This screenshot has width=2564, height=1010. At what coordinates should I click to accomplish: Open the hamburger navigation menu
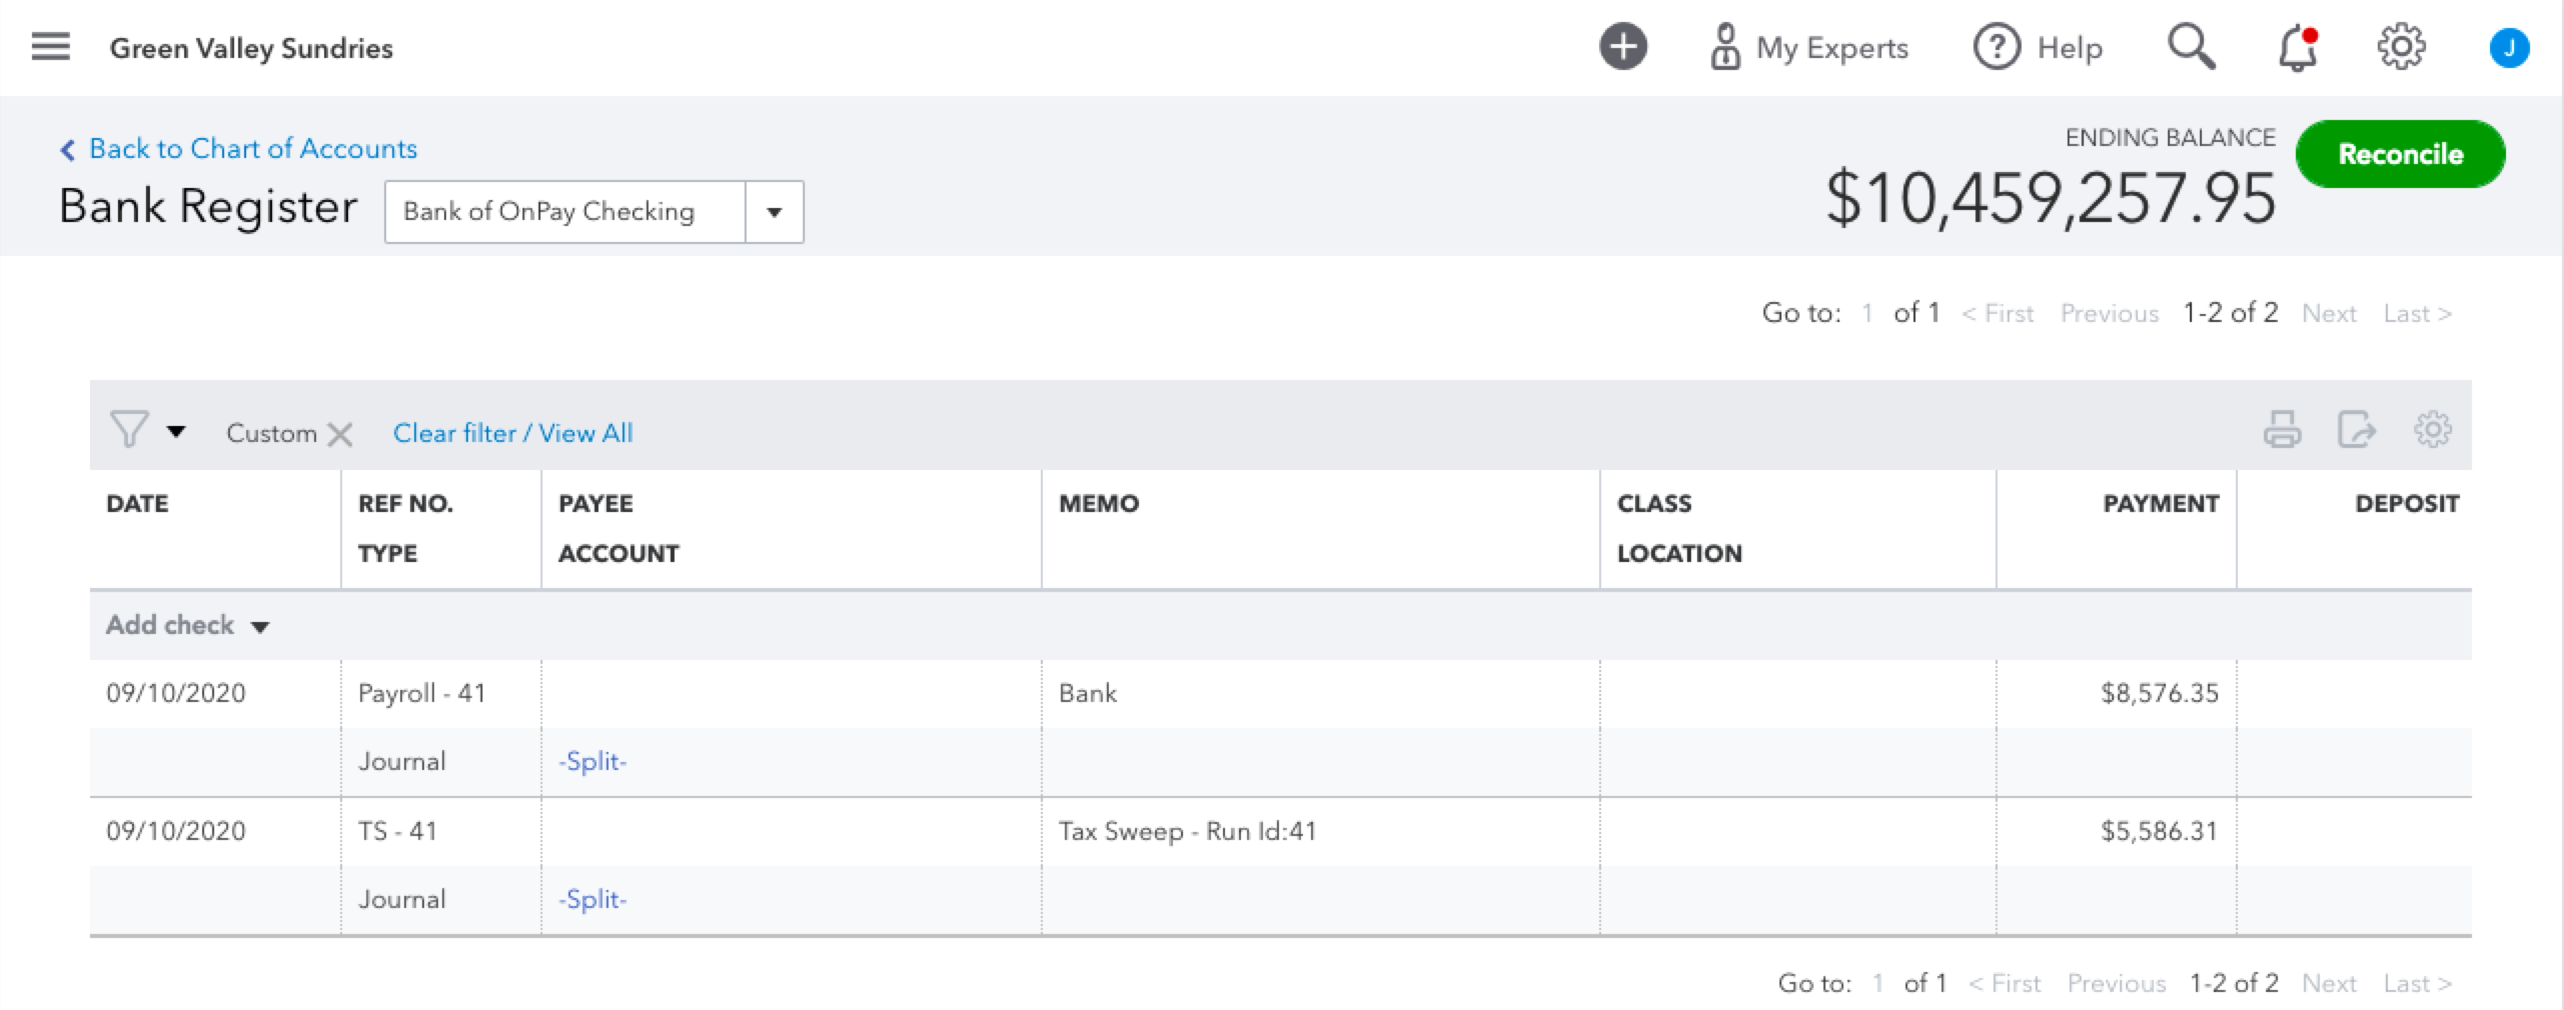(50, 47)
